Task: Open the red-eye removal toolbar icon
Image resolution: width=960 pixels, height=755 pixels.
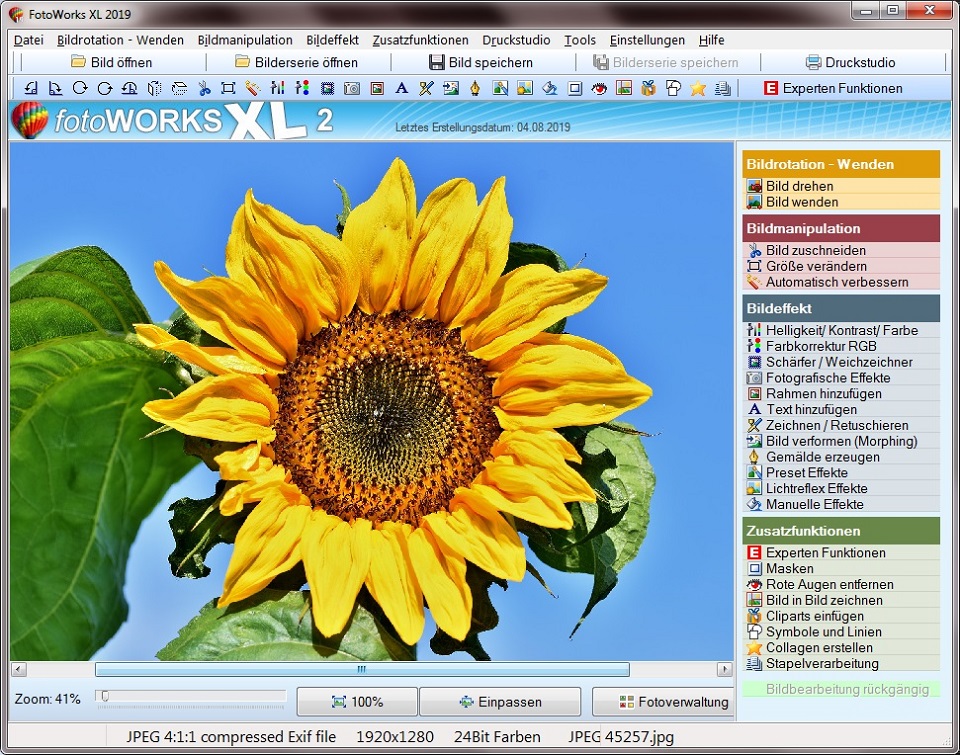Action: click(x=599, y=88)
